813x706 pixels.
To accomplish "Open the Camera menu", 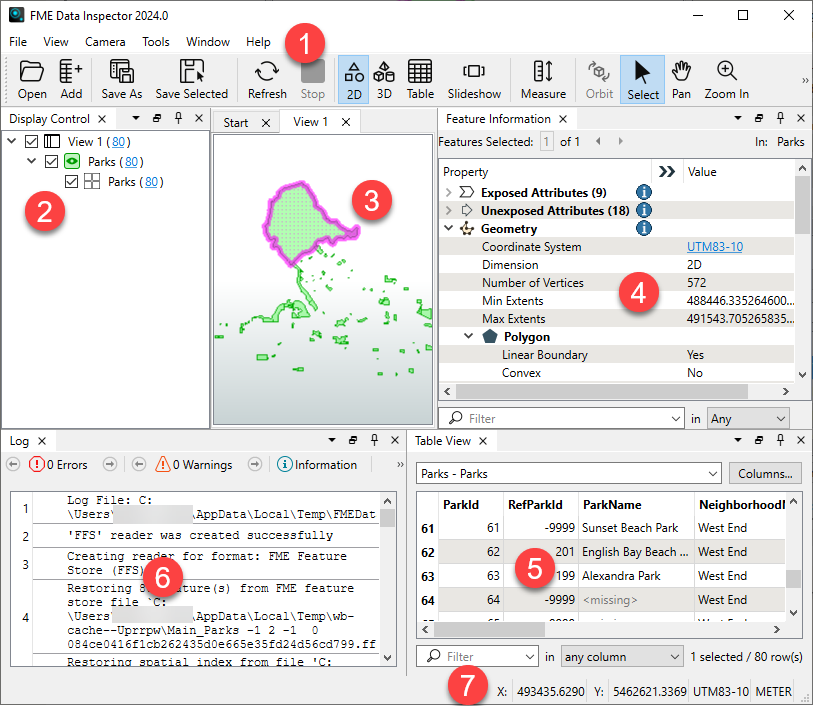I will tap(105, 41).
